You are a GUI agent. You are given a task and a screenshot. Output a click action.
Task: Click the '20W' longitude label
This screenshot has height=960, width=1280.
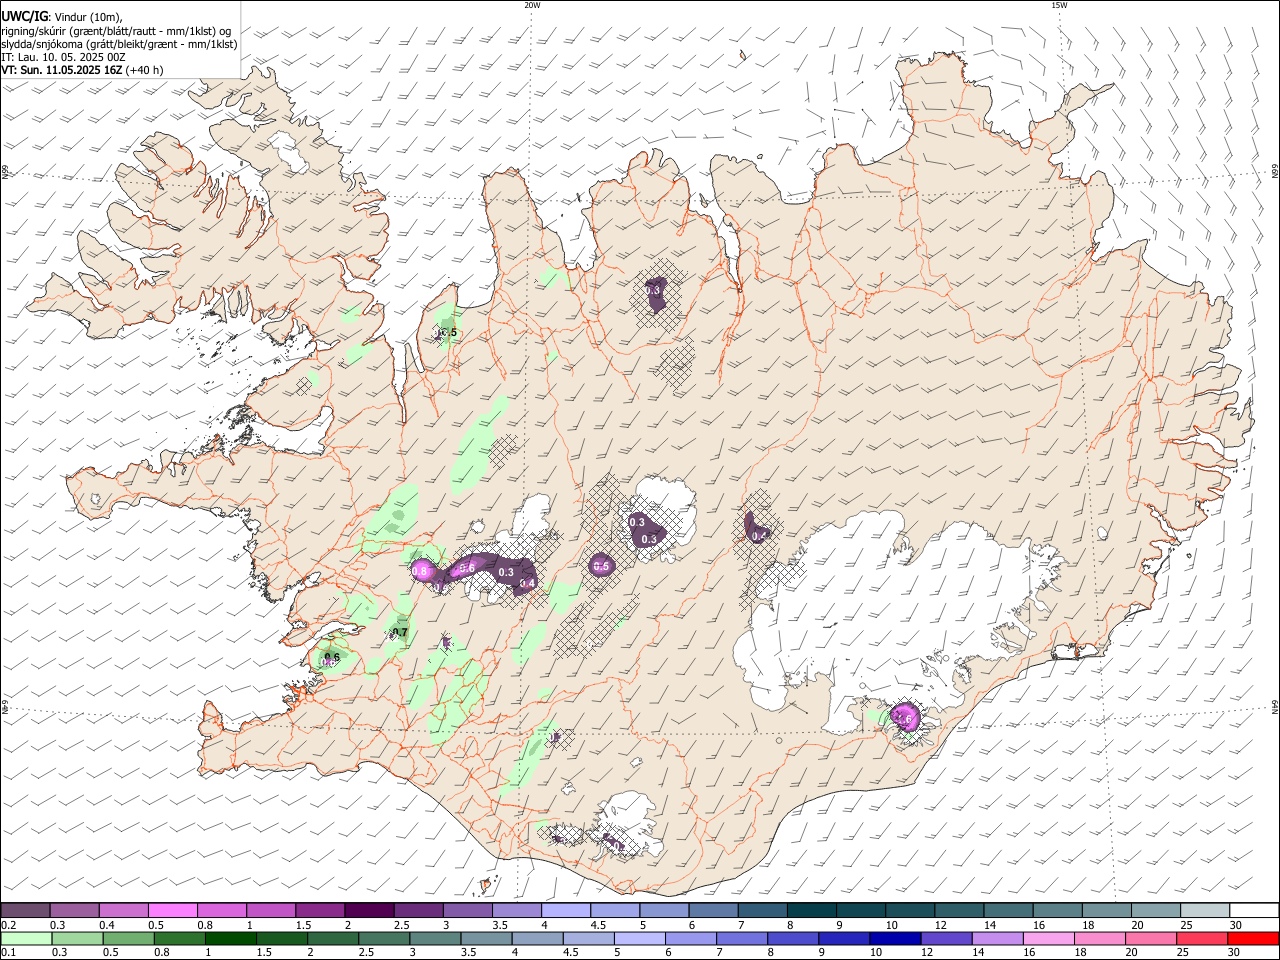pyautogui.click(x=532, y=5)
